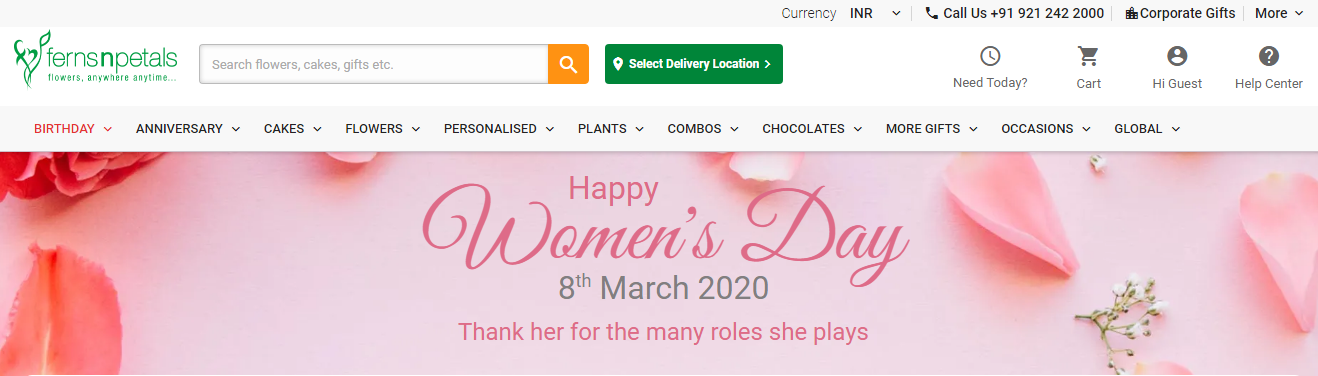The image size is (1318, 376).
Task: Click the 8th March 2020 banner text
Action: (663, 287)
